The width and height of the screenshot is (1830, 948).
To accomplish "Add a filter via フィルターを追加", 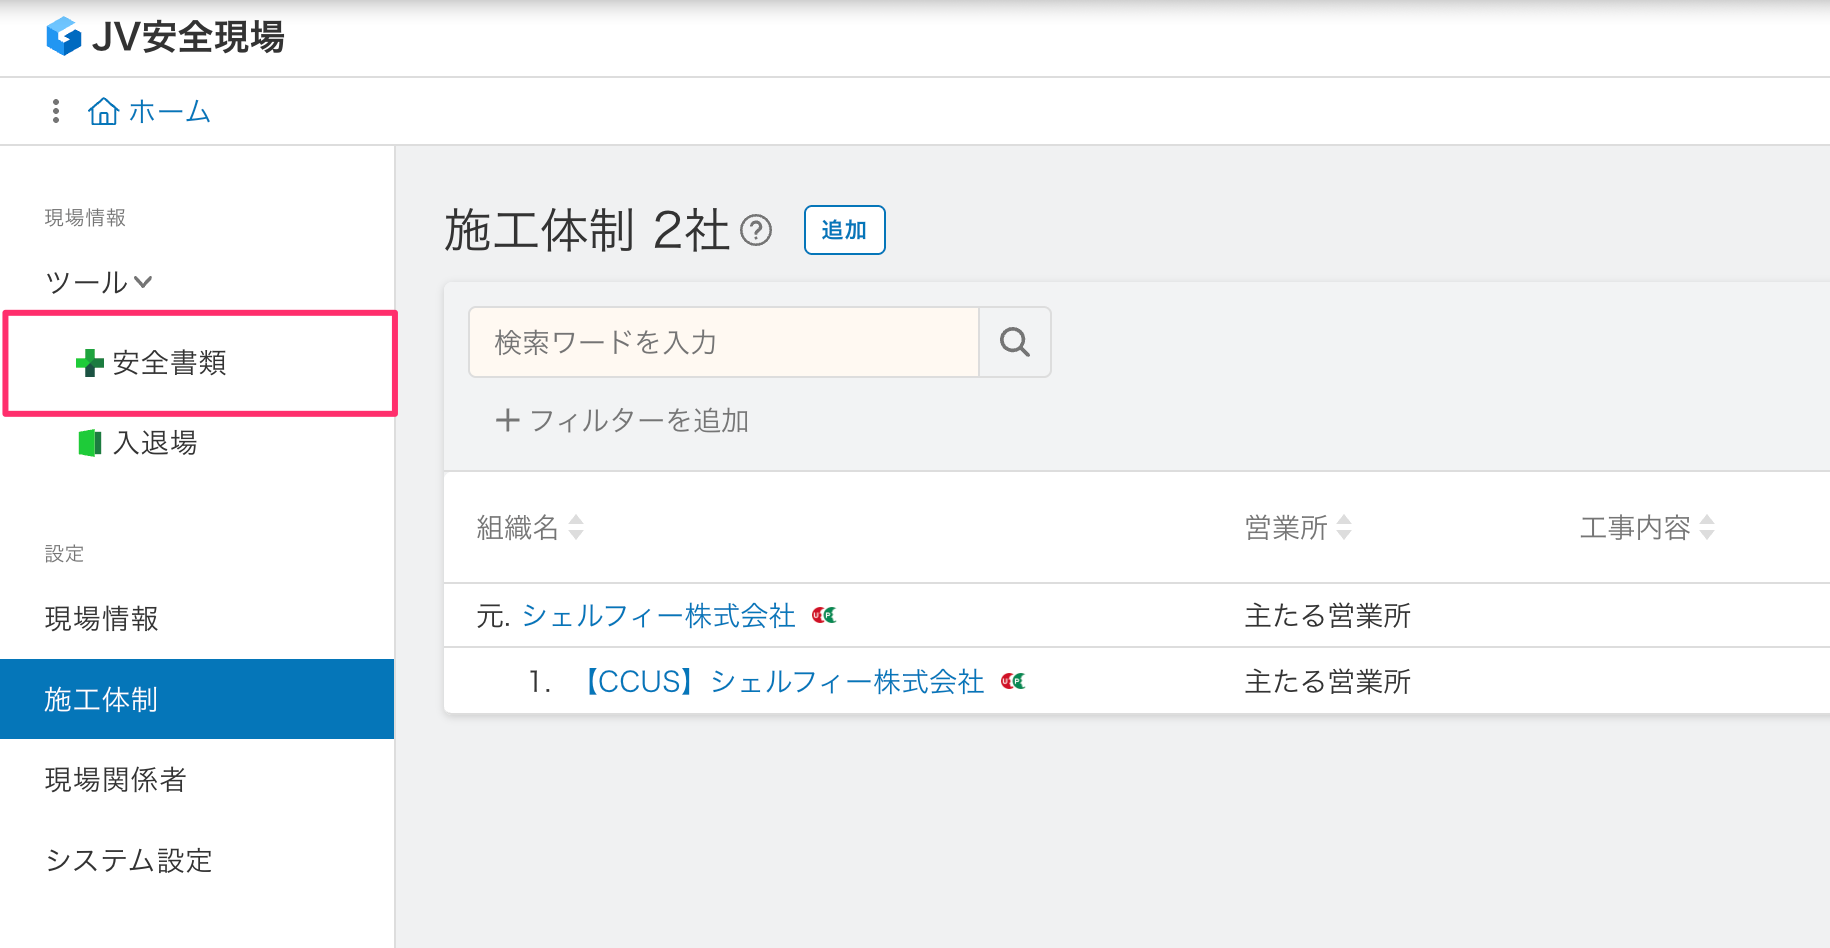I will tap(622, 421).
